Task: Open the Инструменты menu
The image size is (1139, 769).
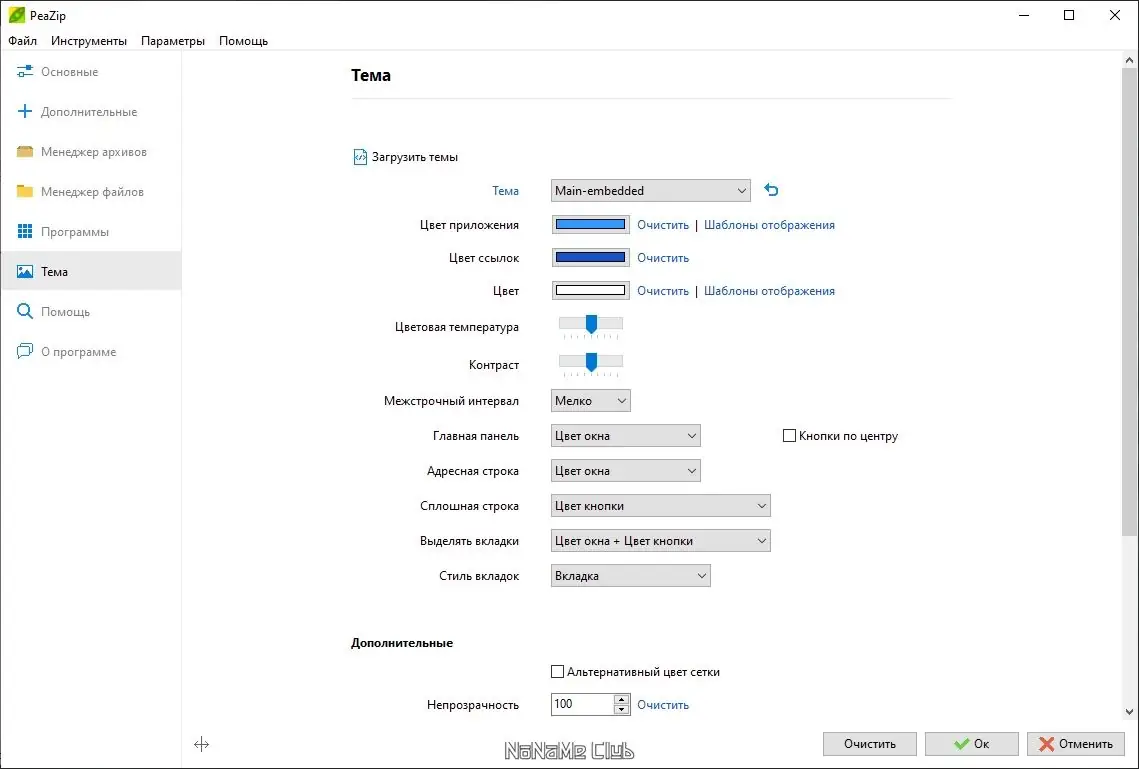Action: tap(89, 41)
